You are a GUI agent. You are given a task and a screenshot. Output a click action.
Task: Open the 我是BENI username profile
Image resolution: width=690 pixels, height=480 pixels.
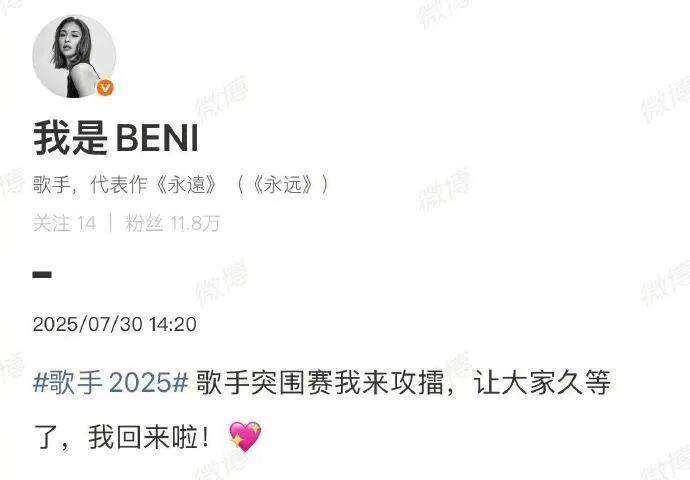click(116, 138)
